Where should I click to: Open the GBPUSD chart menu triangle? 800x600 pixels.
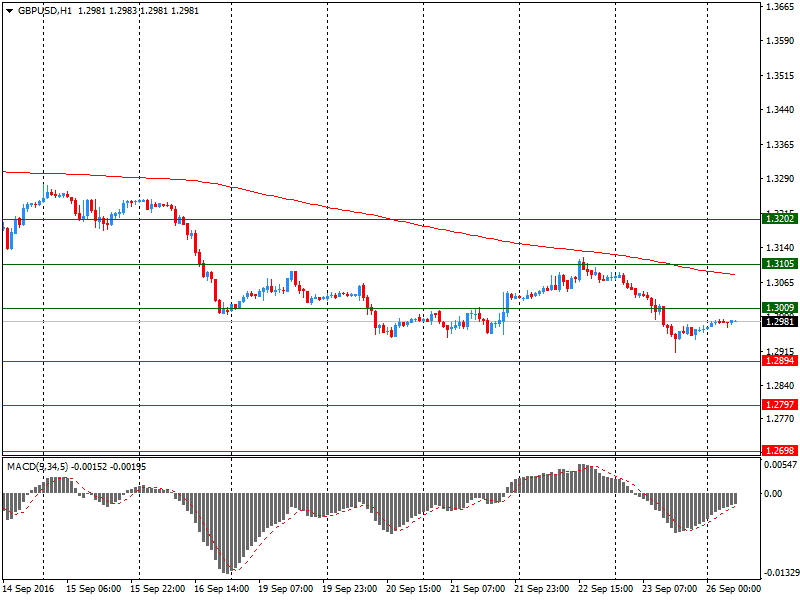point(9,11)
